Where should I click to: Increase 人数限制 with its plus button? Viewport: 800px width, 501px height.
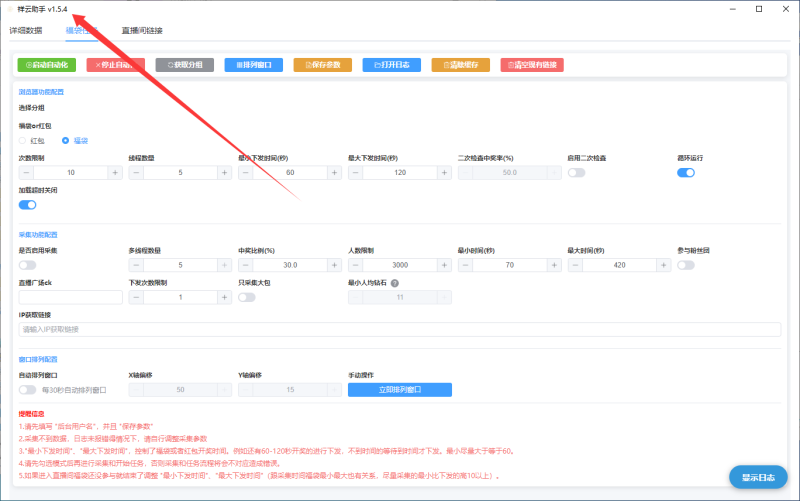[444, 265]
